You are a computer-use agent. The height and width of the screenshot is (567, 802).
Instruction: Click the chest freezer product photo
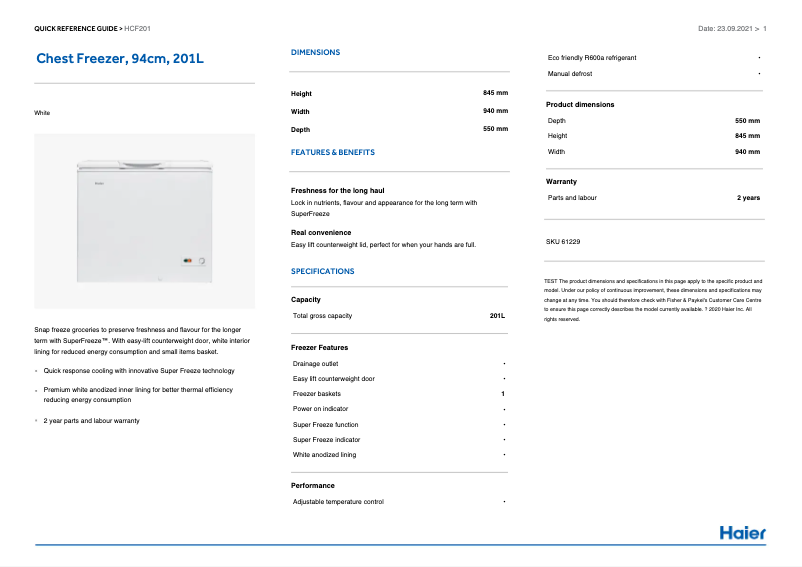(x=144, y=221)
